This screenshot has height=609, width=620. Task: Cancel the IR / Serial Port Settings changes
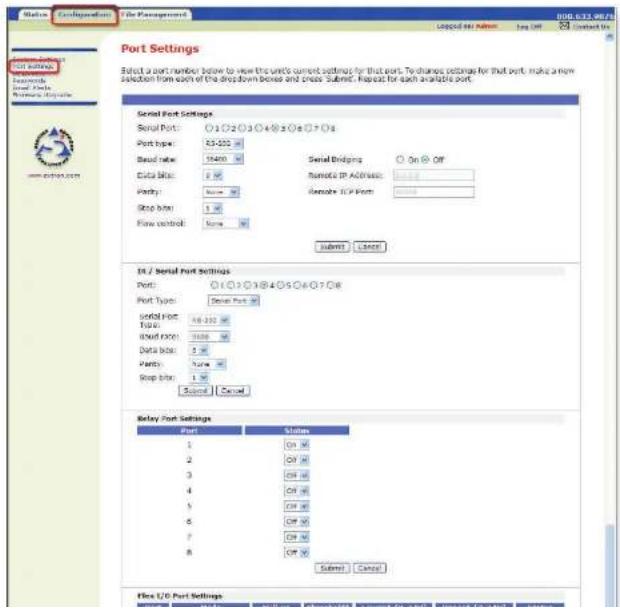(x=233, y=391)
